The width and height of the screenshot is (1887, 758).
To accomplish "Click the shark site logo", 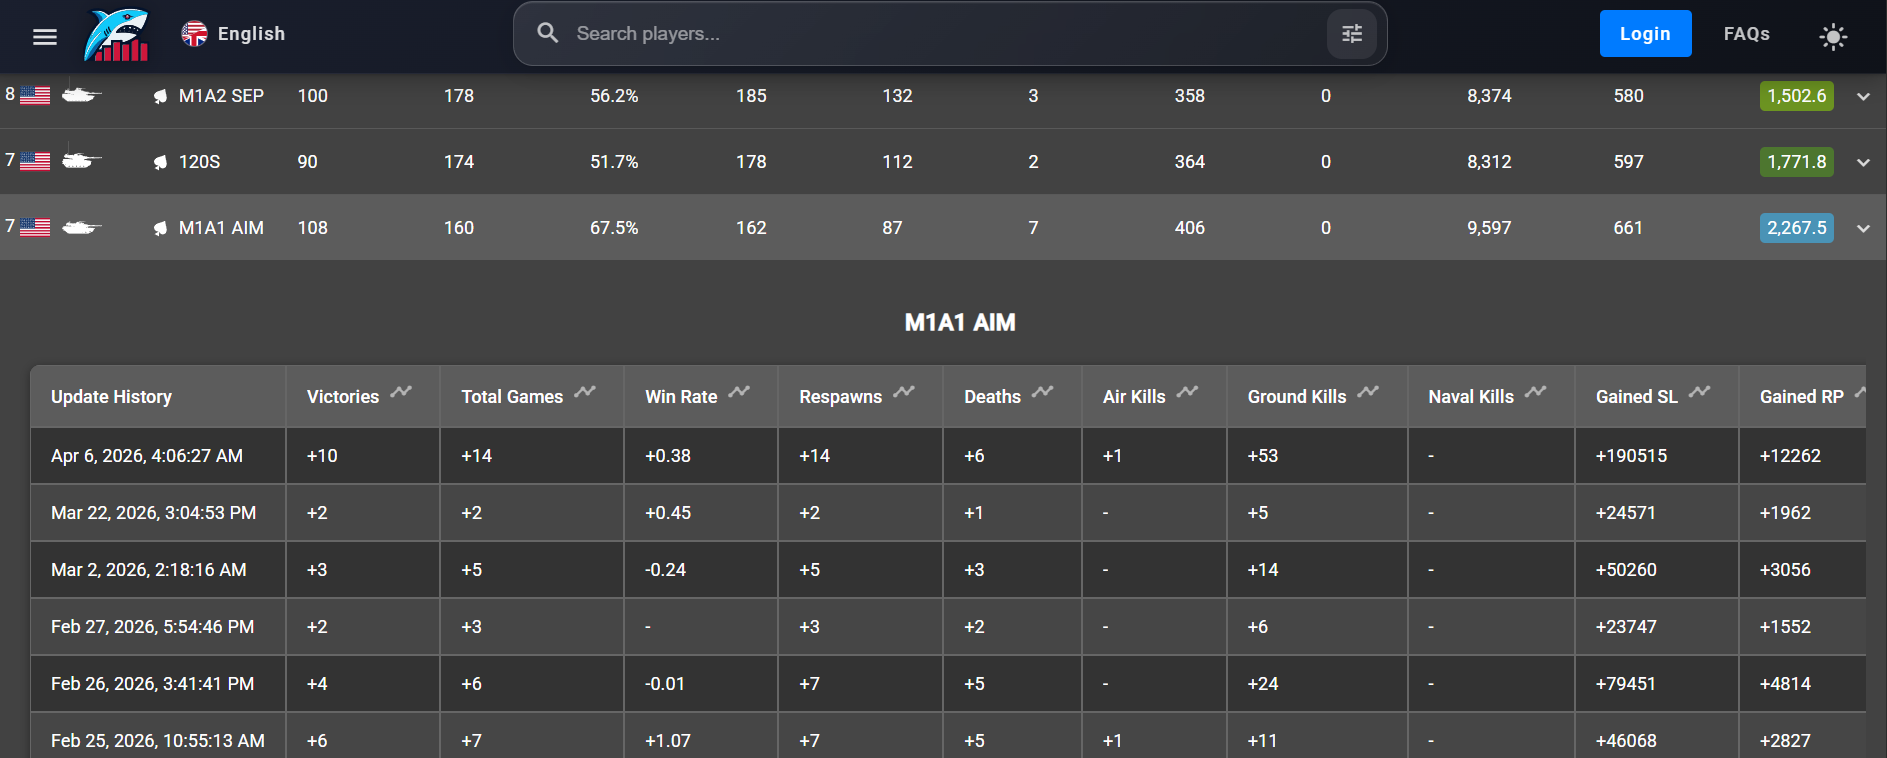I will click(x=117, y=35).
